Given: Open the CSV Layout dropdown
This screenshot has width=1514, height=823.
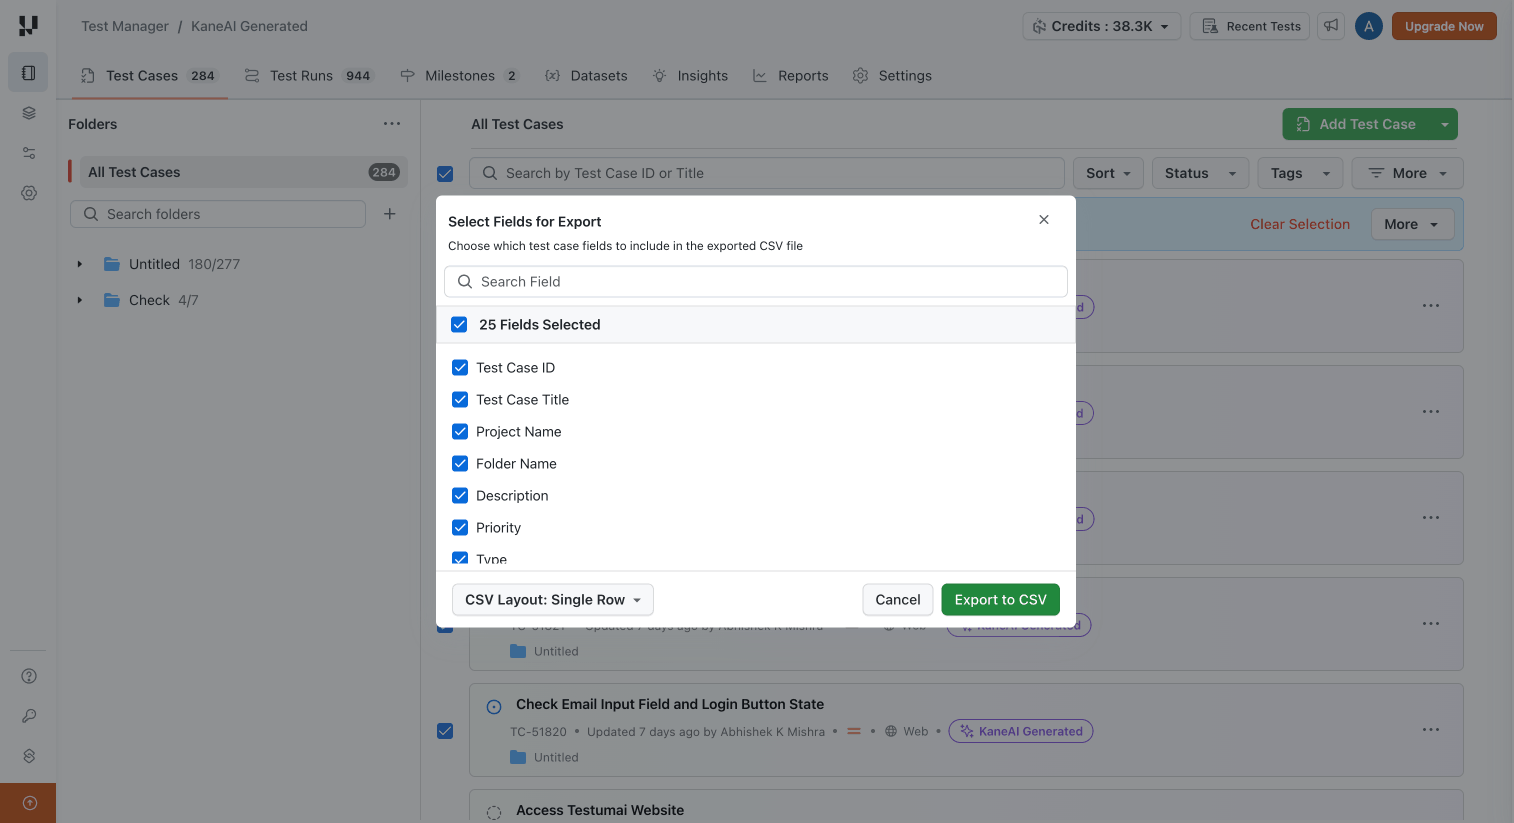Looking at the screenshot, I should (x=553, y=600).
